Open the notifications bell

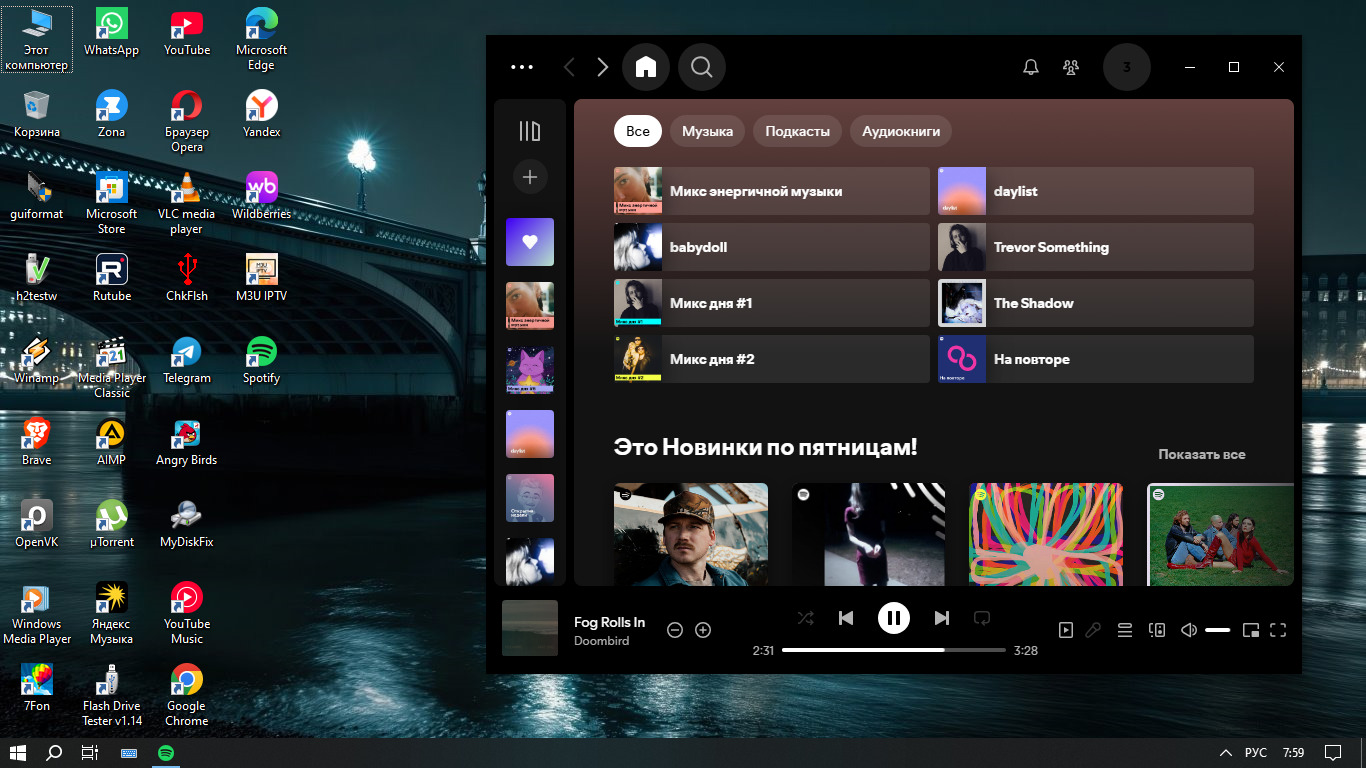(x=1030, y=67)
